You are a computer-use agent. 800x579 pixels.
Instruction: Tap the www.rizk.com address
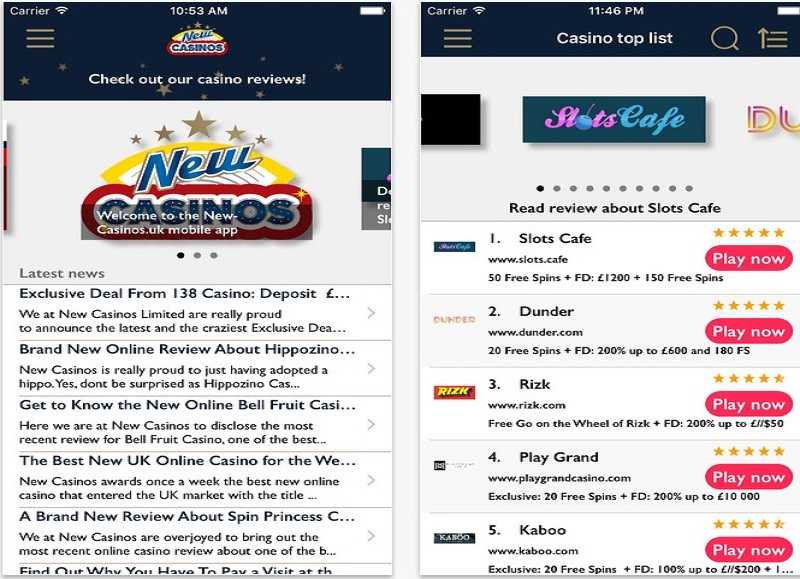coord(527,405)
